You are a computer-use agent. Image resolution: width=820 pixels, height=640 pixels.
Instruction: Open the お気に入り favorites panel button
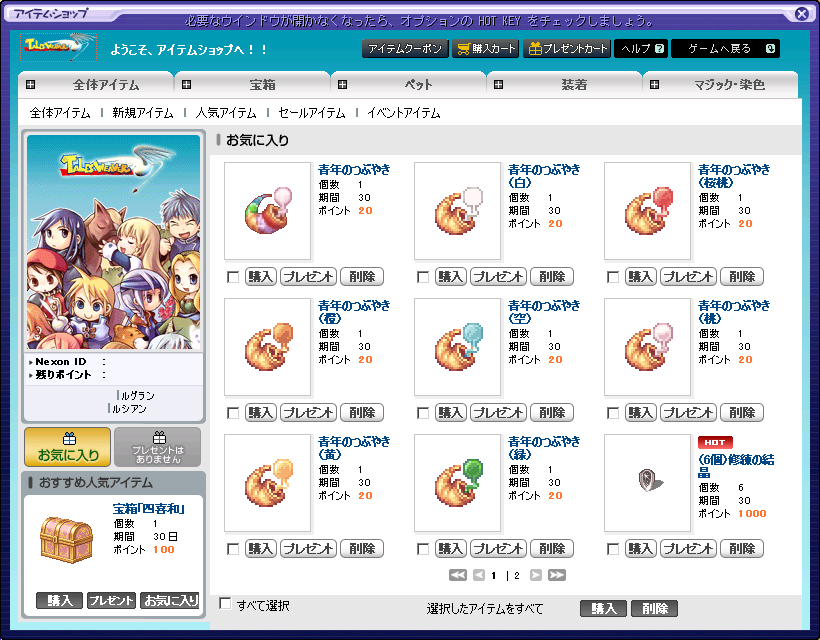coord(67,447)
